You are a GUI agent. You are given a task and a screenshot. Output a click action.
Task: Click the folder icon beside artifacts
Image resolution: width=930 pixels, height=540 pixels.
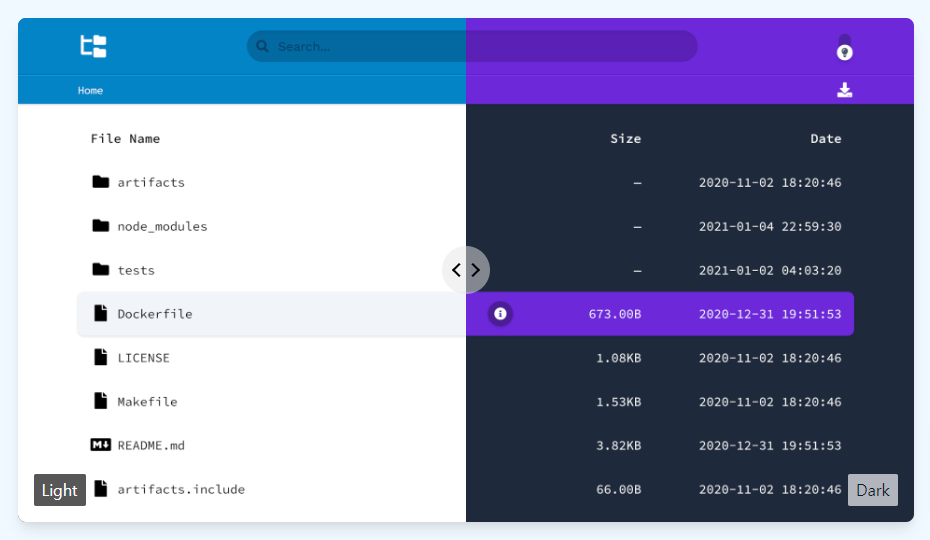tap(101, 182)
